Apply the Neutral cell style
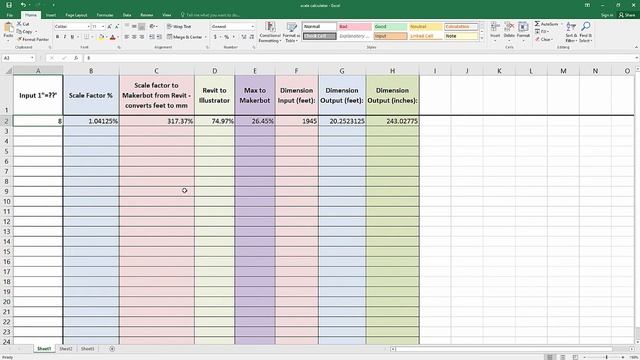Screen dimensions: 640x360 coord(425,27)
